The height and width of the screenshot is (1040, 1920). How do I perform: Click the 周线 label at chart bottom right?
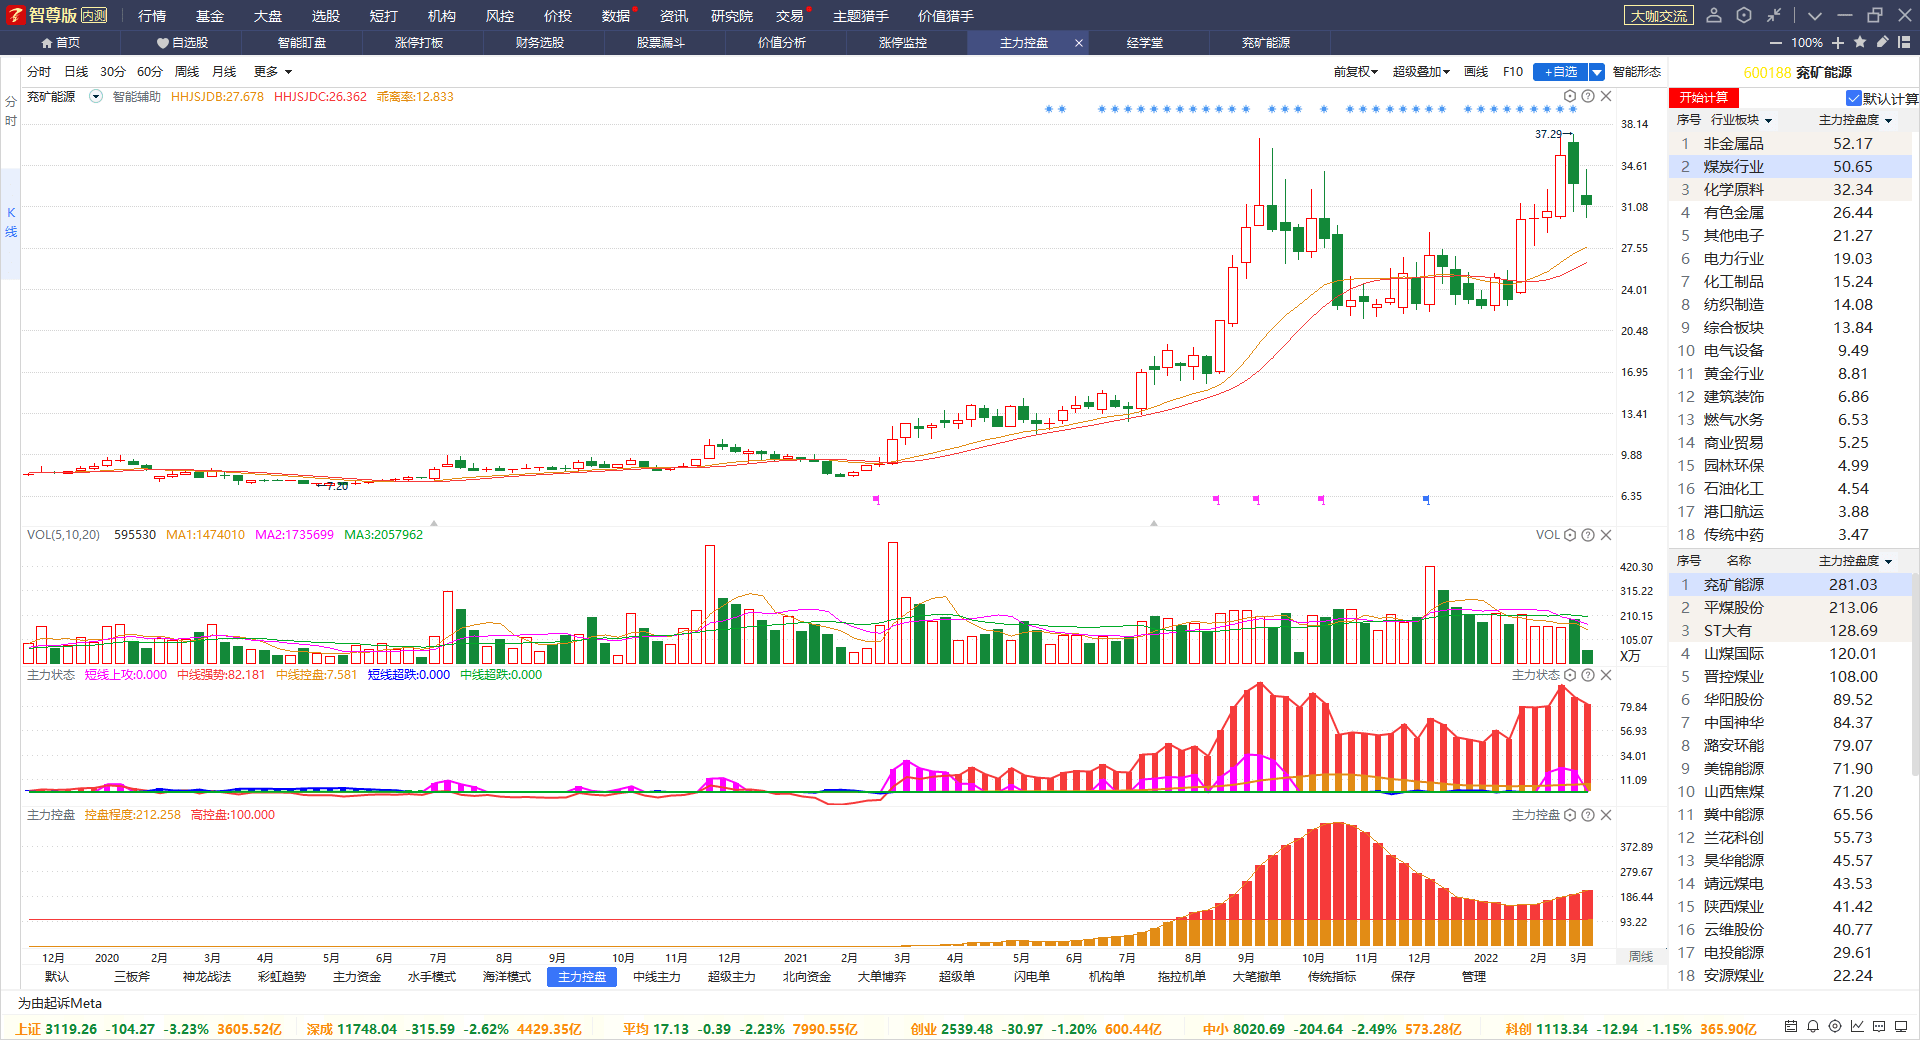pyautogui.click(x=1641, y=957)
